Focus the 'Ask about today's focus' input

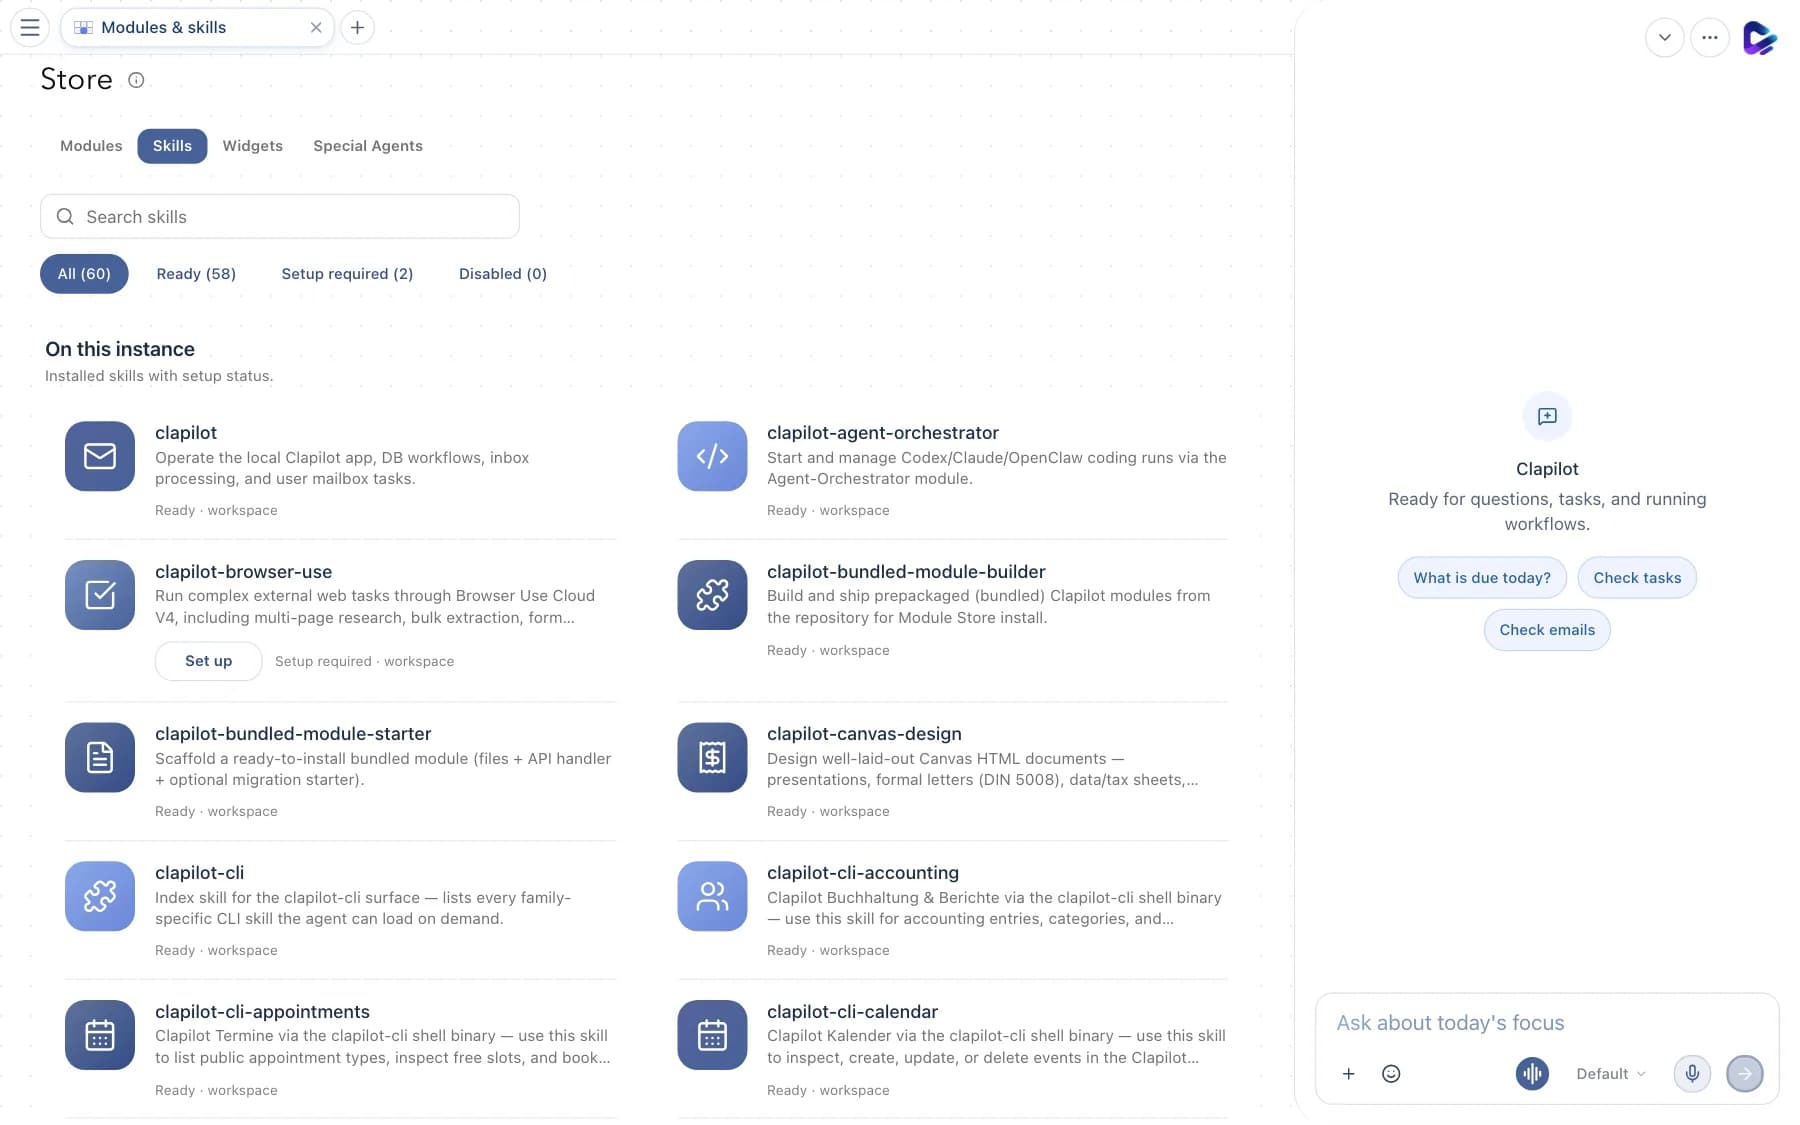pyautogui.click(x=1546, y=1023)
